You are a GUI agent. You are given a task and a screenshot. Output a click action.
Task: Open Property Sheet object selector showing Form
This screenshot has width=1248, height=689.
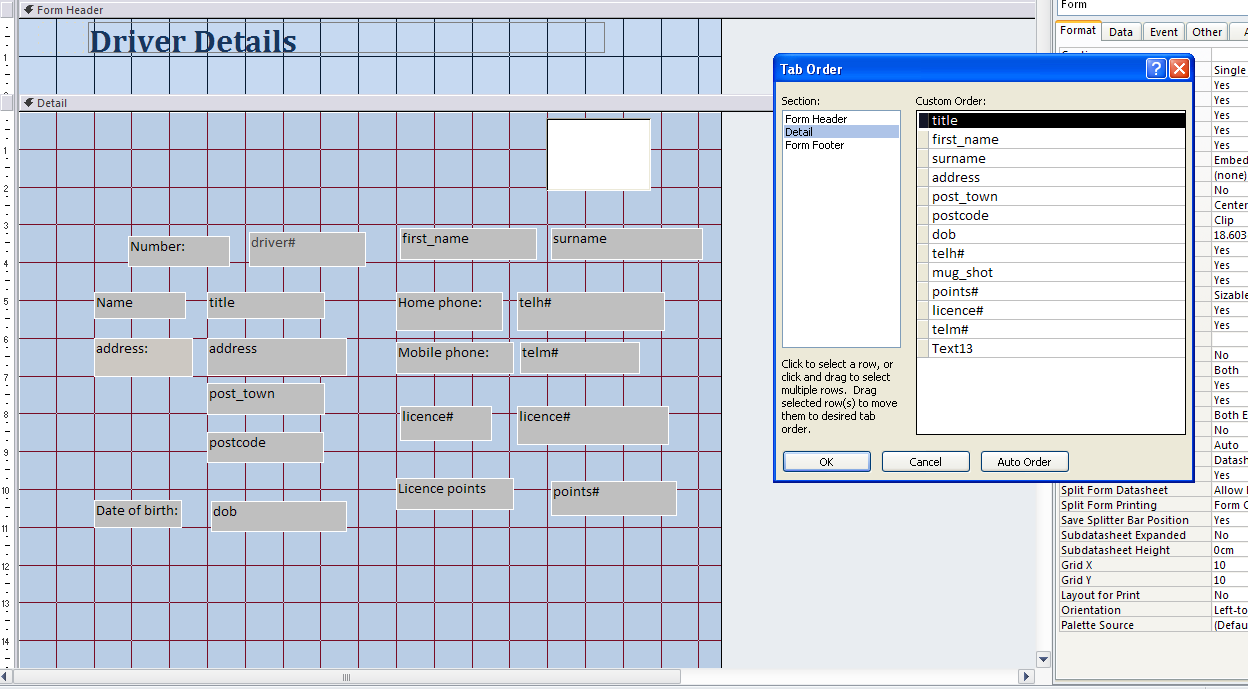click(1152, 5)
